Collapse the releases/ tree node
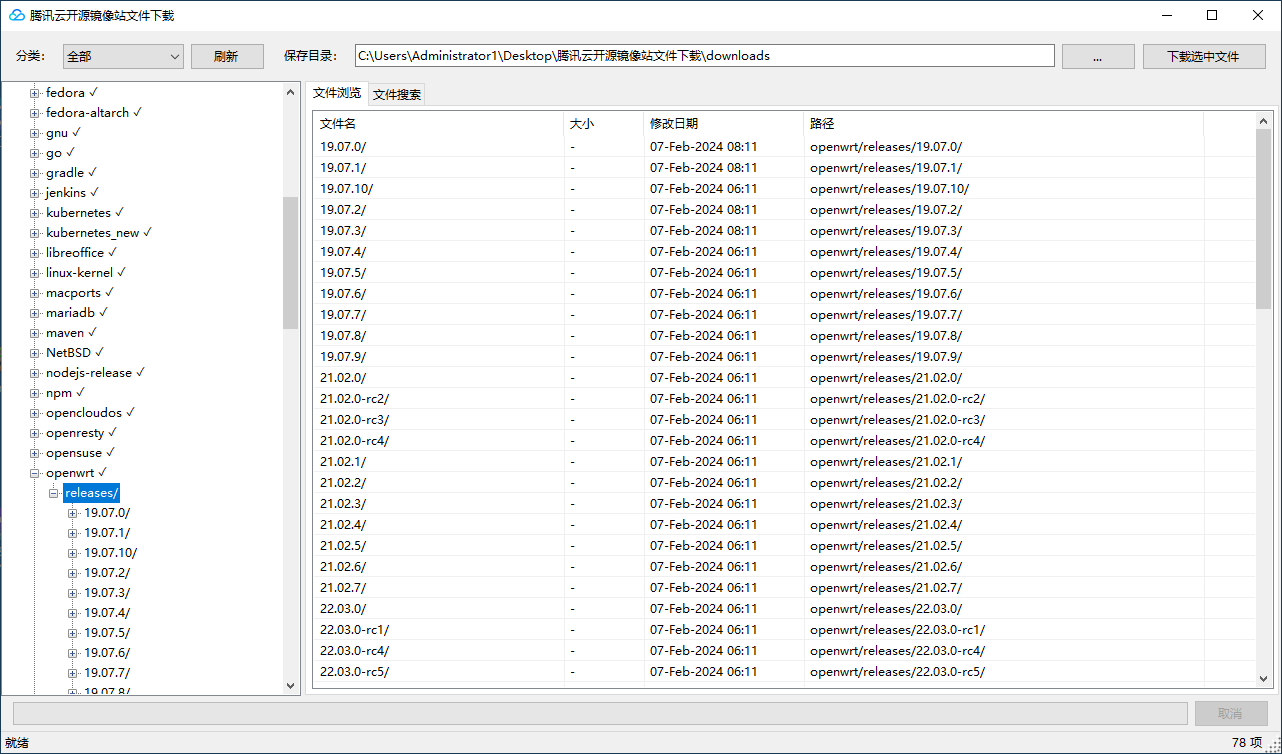This screenshot has height=754, width=1282. (54, 493)
